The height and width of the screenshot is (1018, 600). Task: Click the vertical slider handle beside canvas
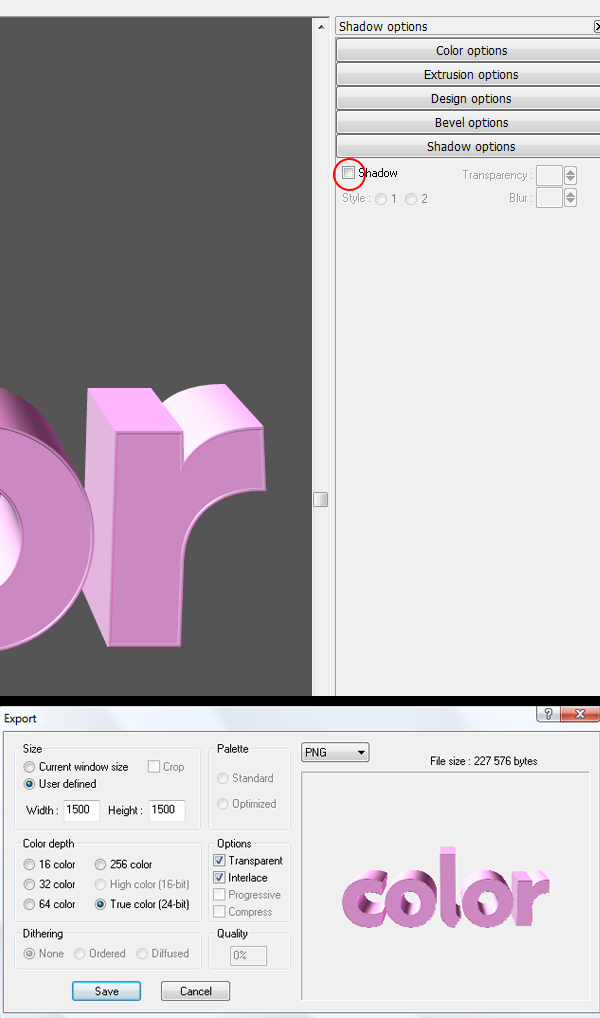tap(320, 499)
